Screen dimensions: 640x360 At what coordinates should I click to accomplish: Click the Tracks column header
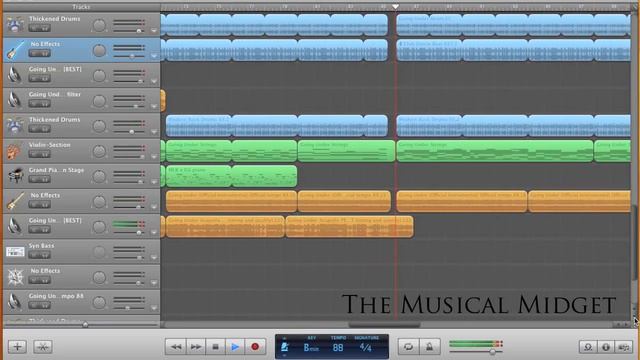point(81,7)
